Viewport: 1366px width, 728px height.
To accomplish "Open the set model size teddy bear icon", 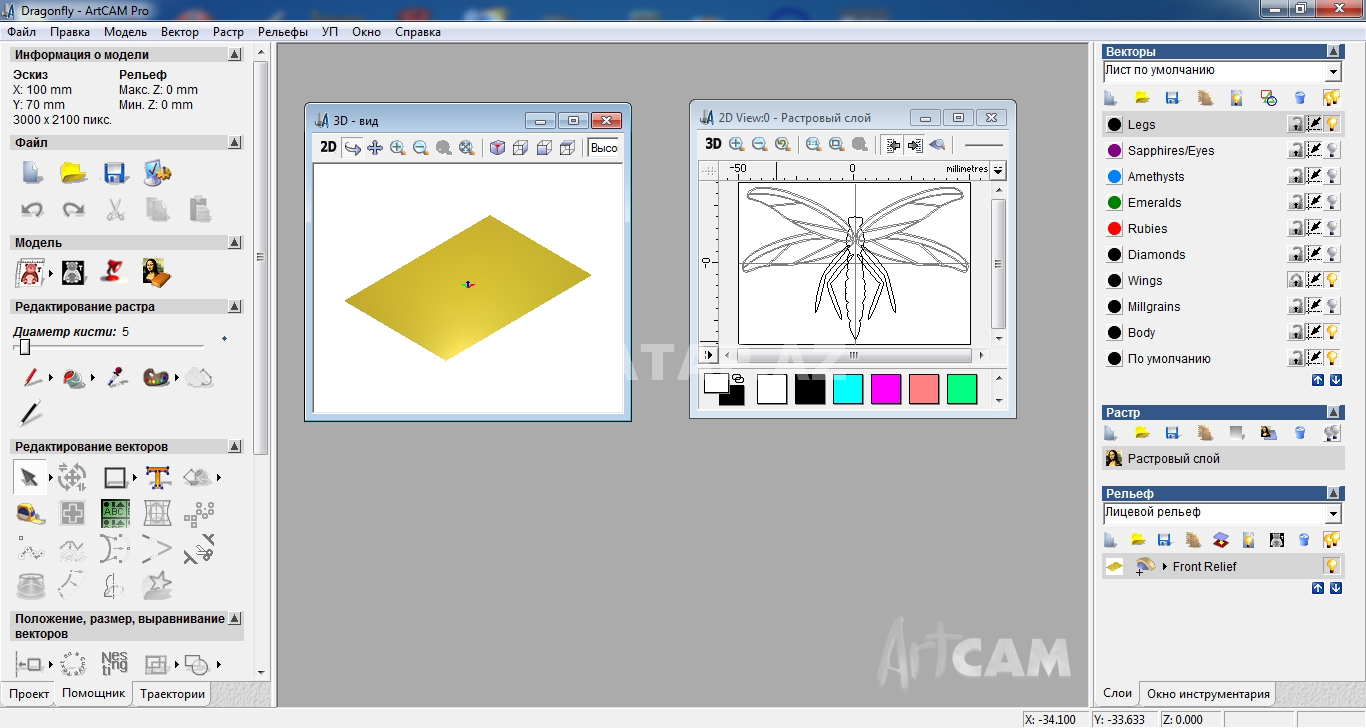I will [x=31, y=272].
